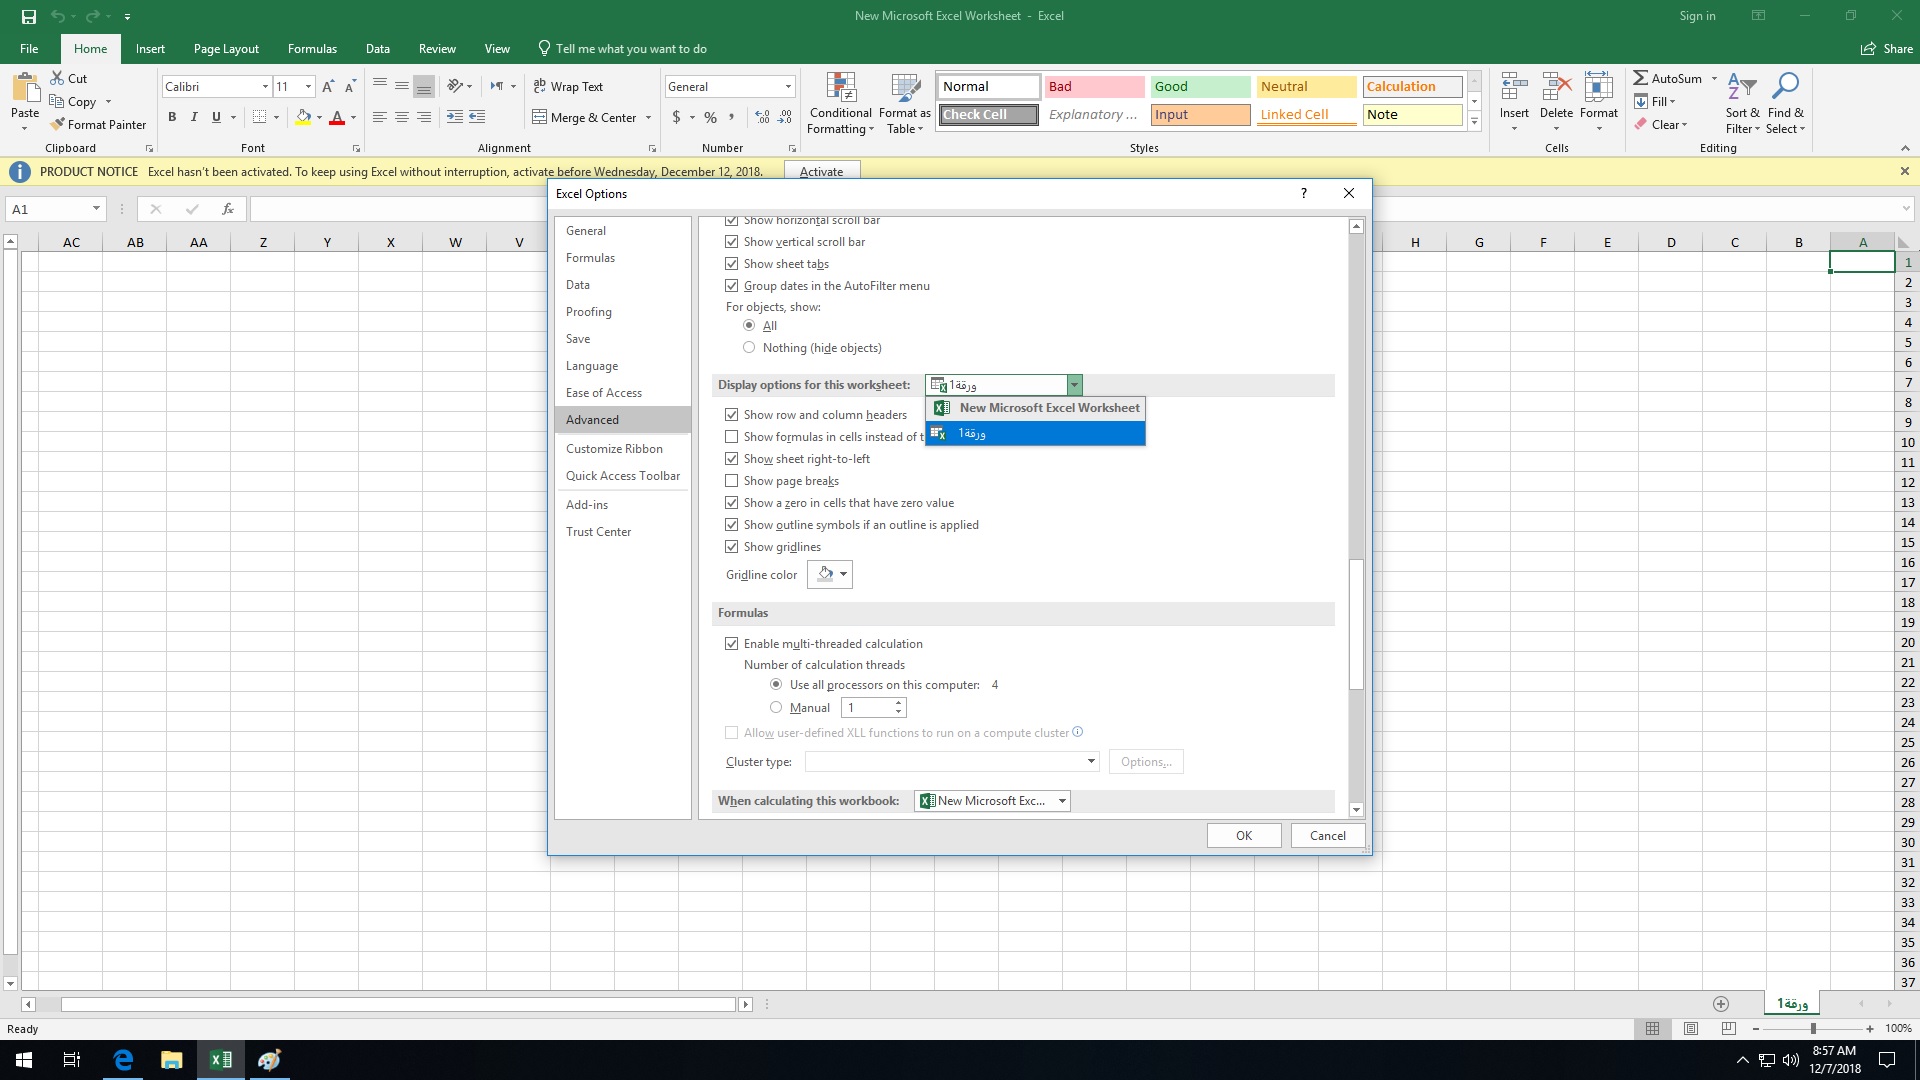The width and height of the screenshot is (1920, 1080).
Task: Switch to Page Layout view in status bar
Action: 1691,1028
